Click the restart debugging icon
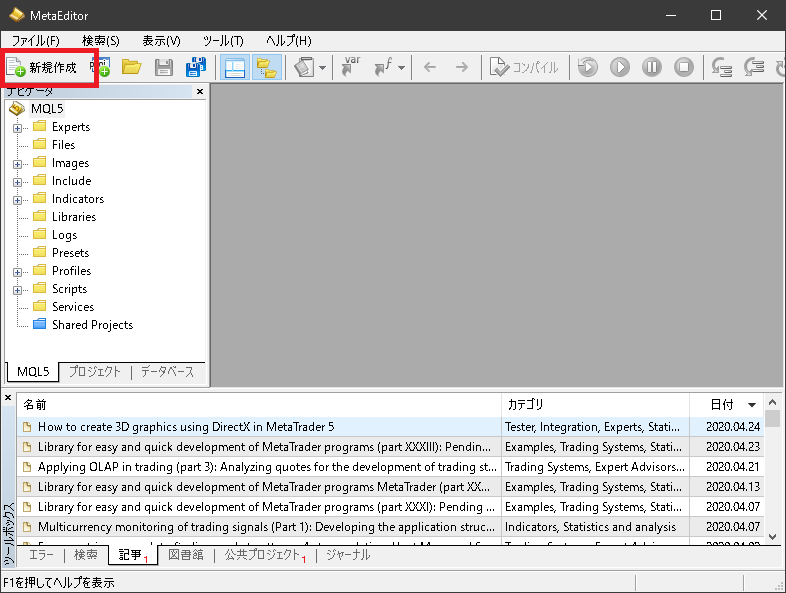The height and width of the screenshot is (593, 786). [x=587, y=67]
